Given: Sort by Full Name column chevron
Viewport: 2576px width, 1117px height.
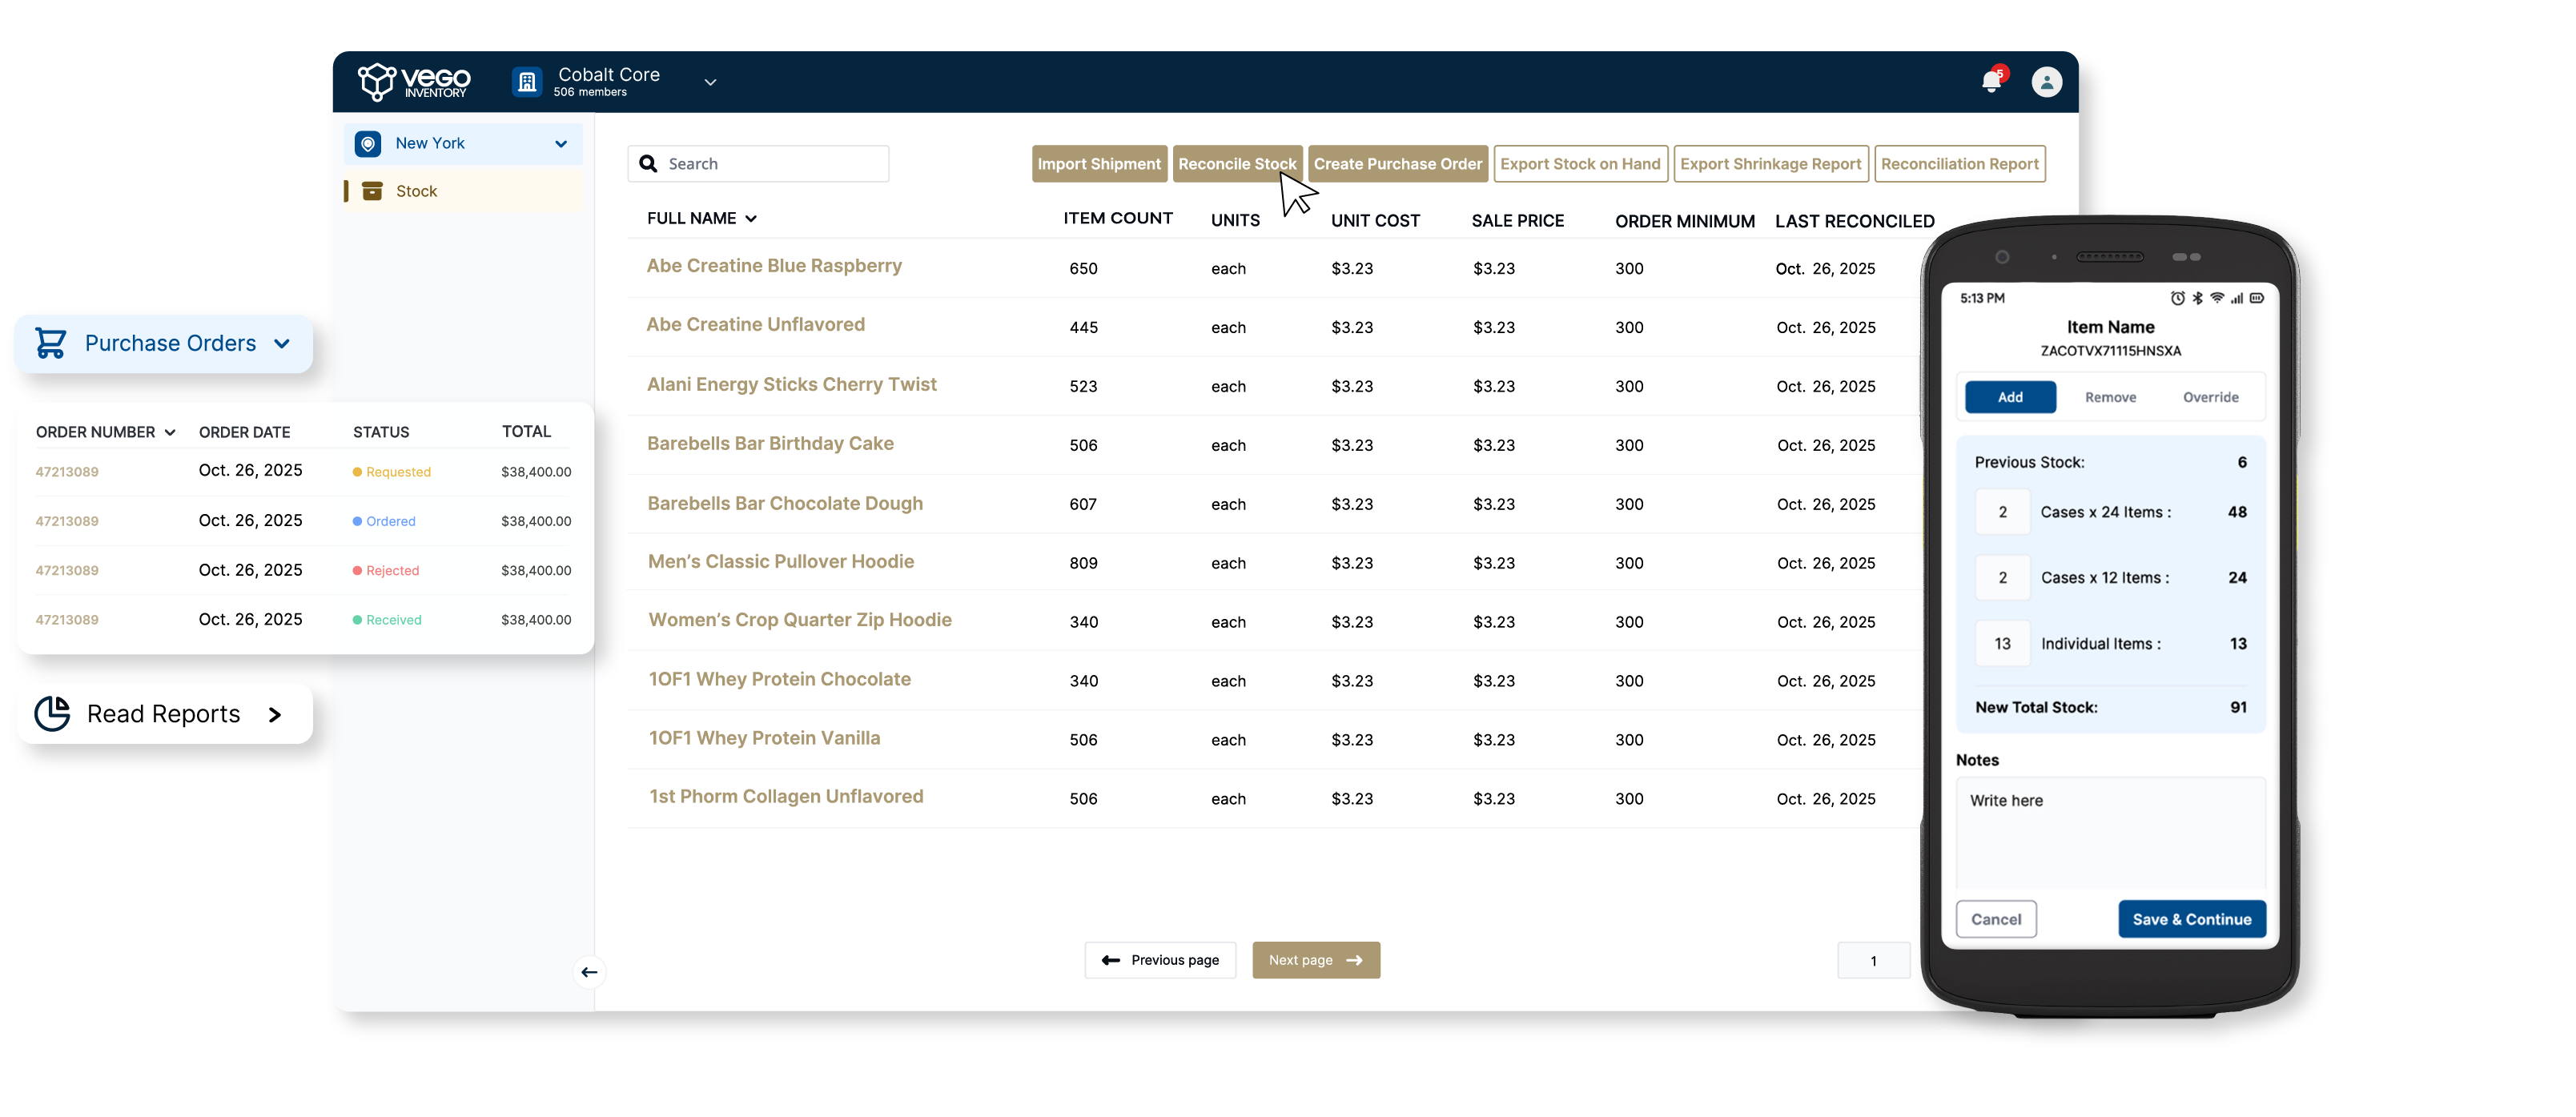Looking at the screenshot, I should click(x=751, y=219).
